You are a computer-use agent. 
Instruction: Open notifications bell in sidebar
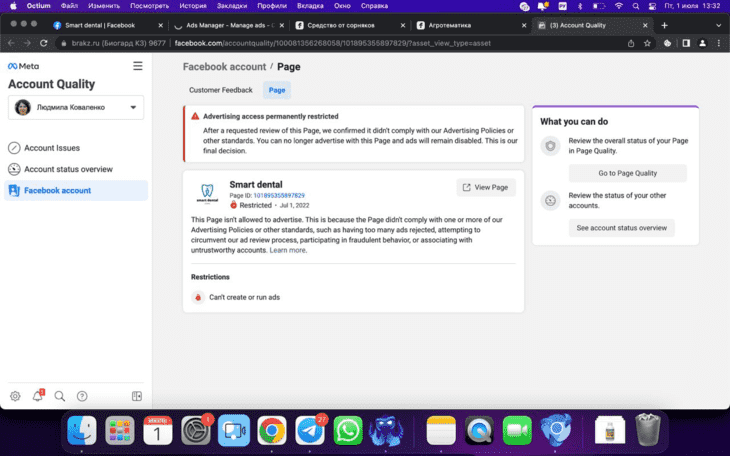[x=38, y=396]
